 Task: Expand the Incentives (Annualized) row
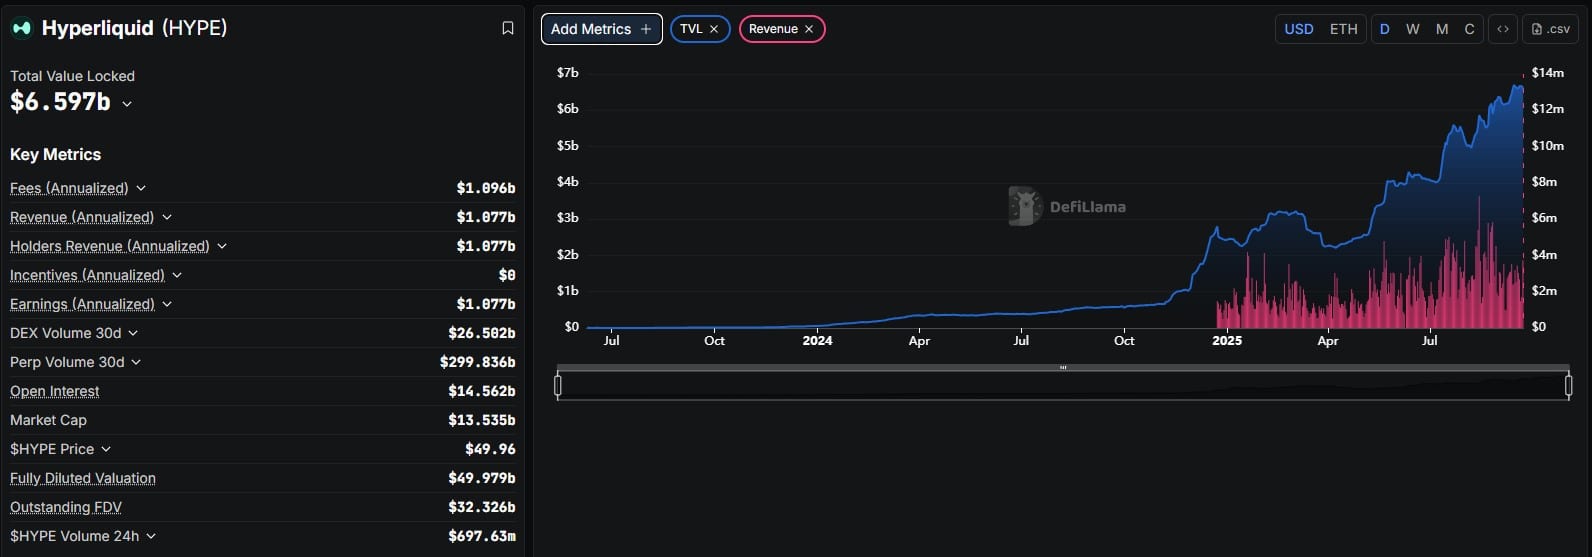tap(177, 275)
